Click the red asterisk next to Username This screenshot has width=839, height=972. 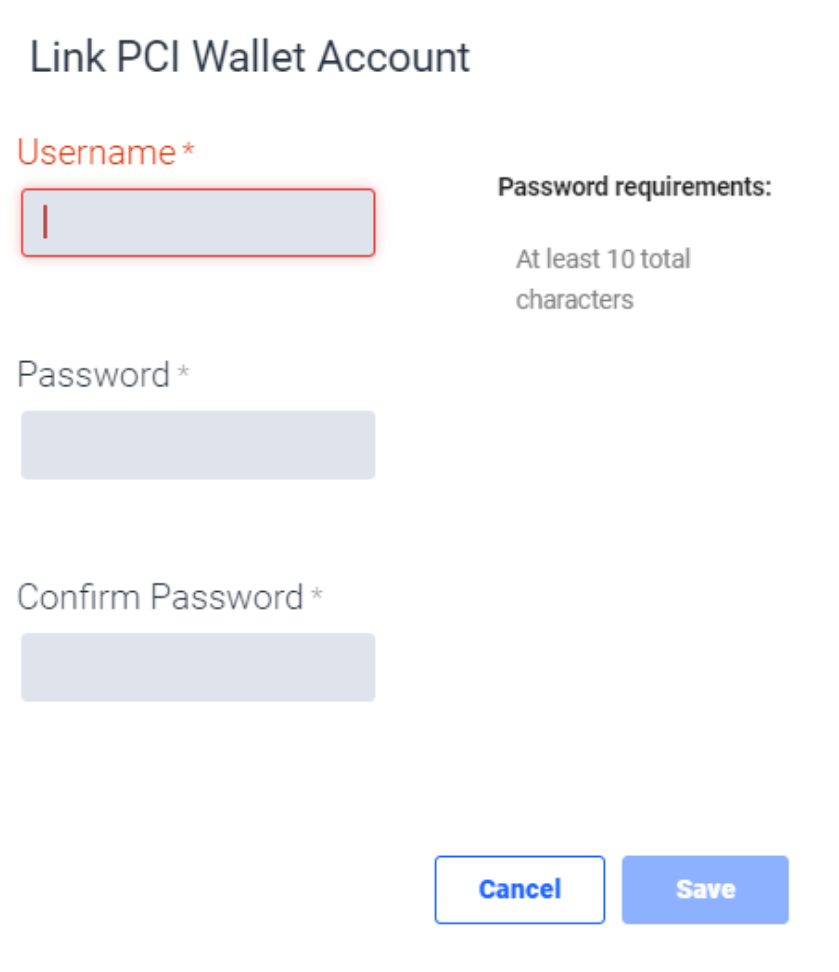(x=188, y=152)
